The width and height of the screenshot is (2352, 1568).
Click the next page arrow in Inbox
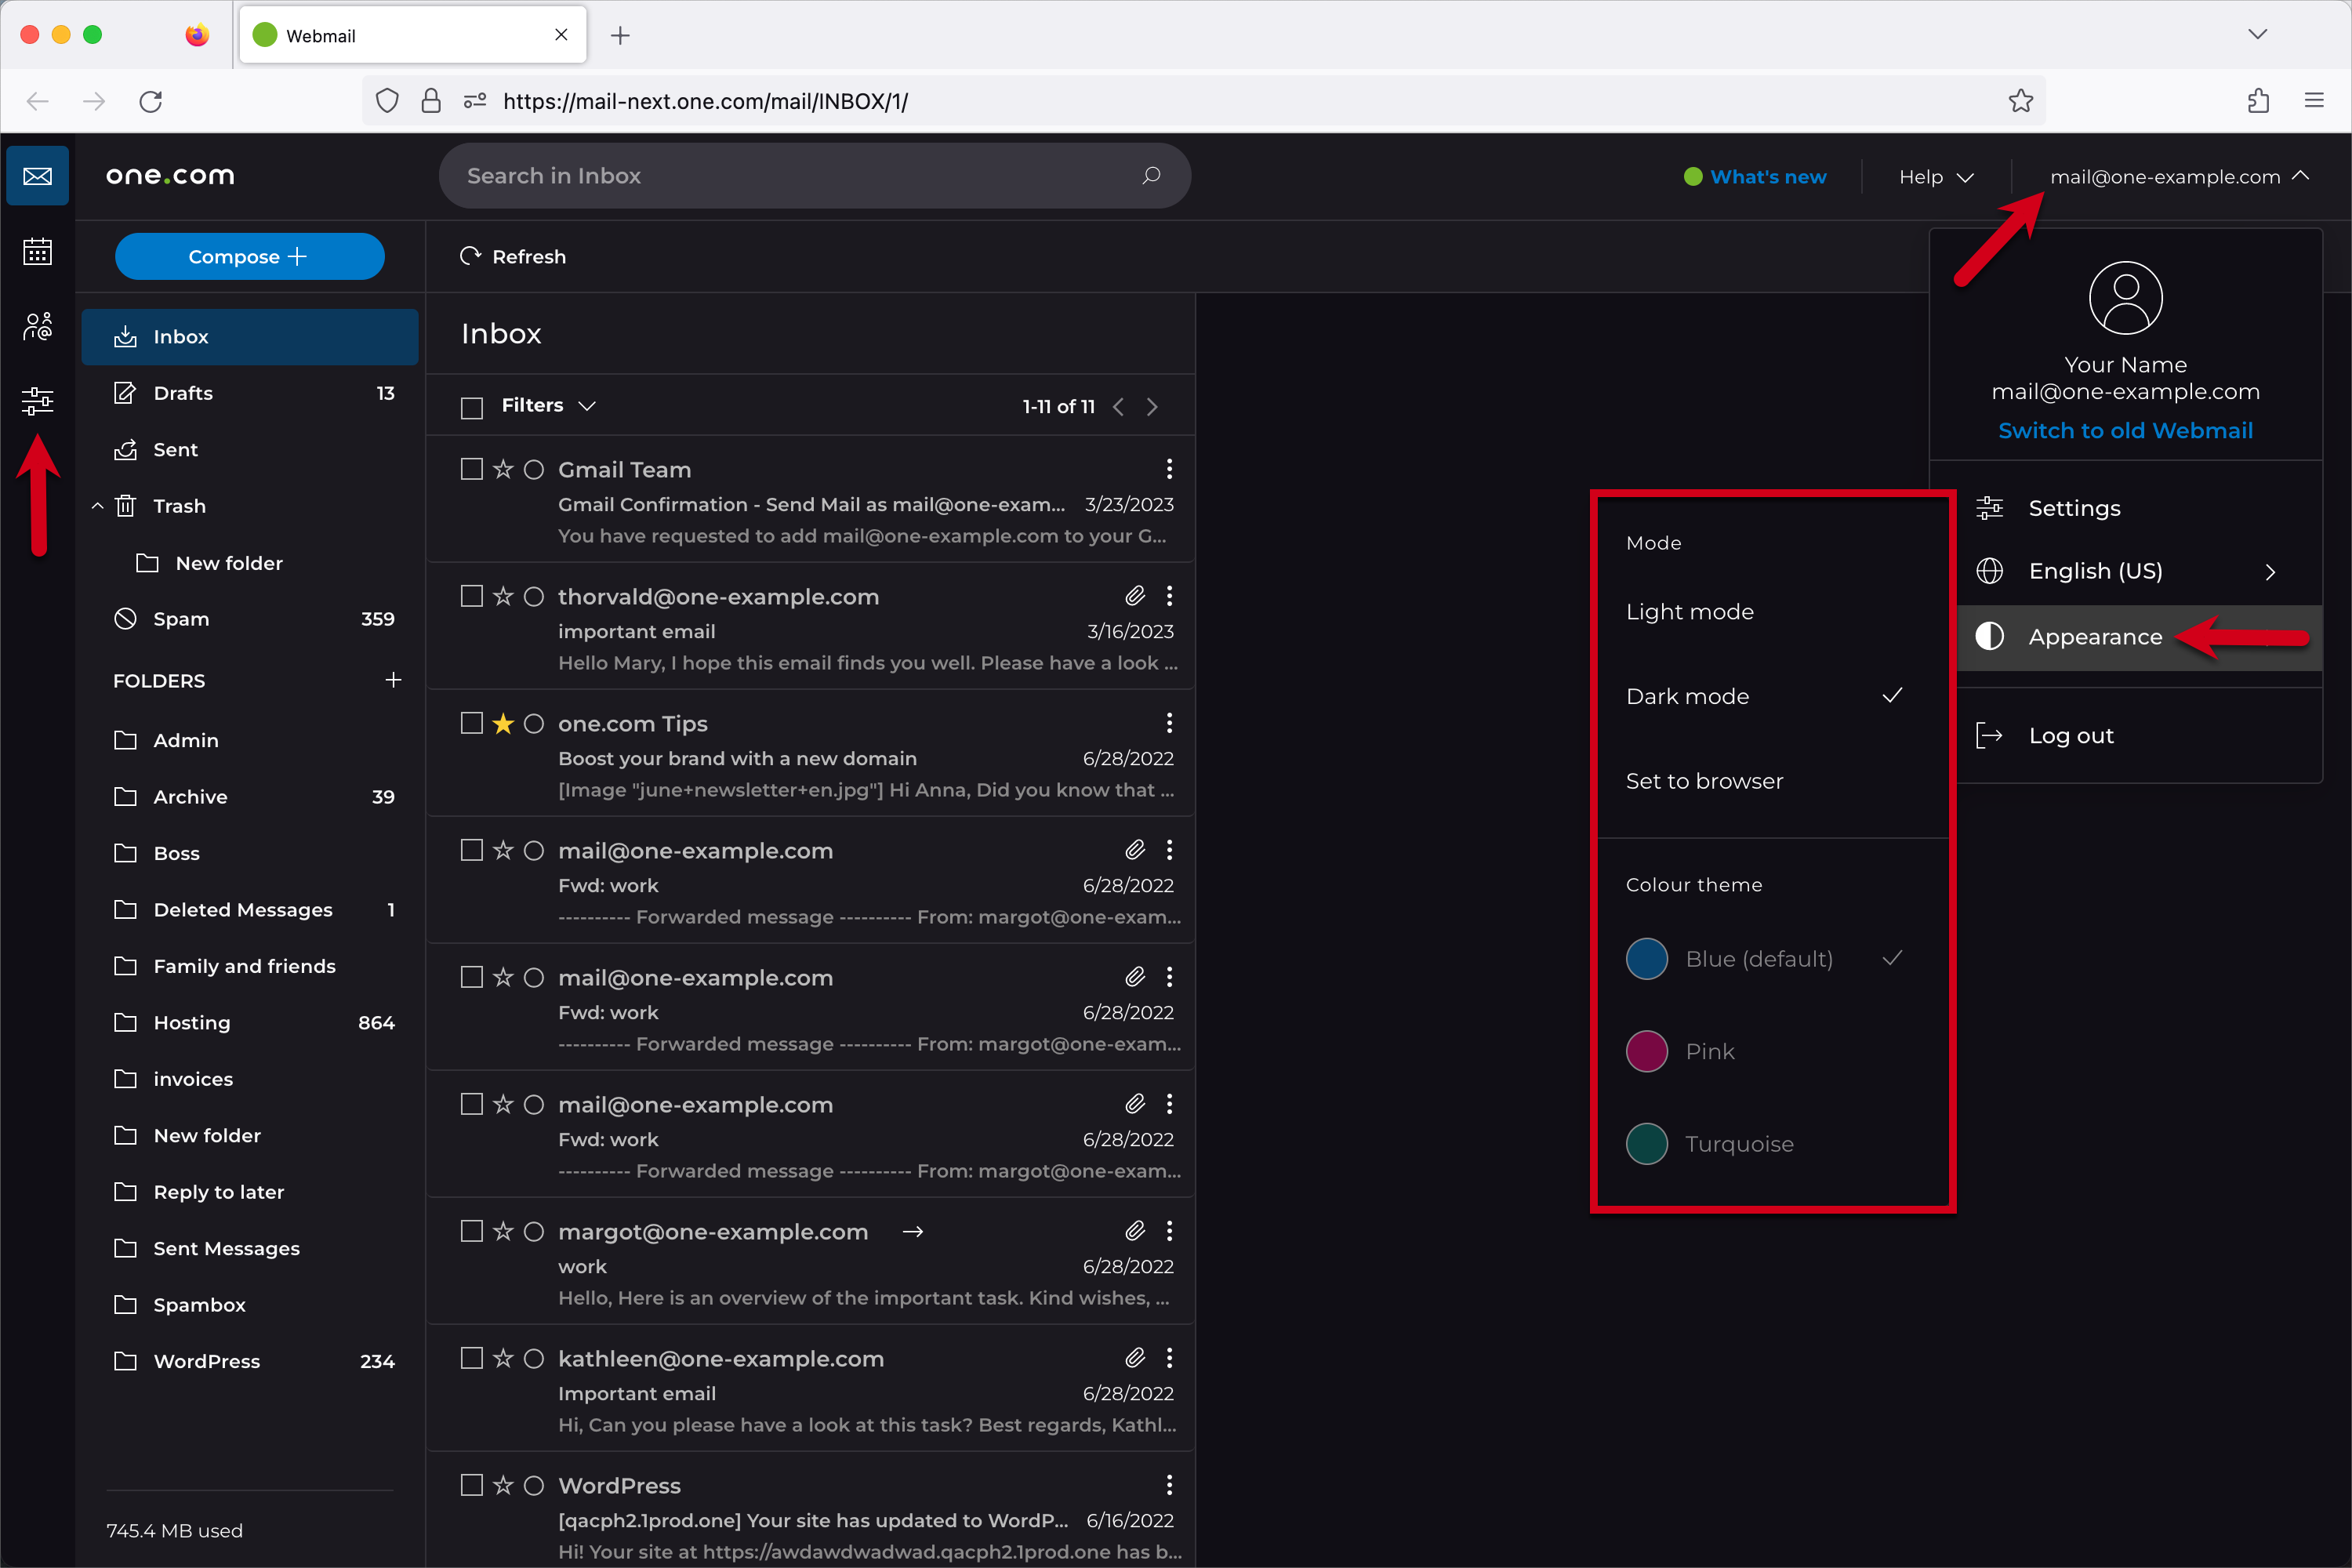point(1152,406)
